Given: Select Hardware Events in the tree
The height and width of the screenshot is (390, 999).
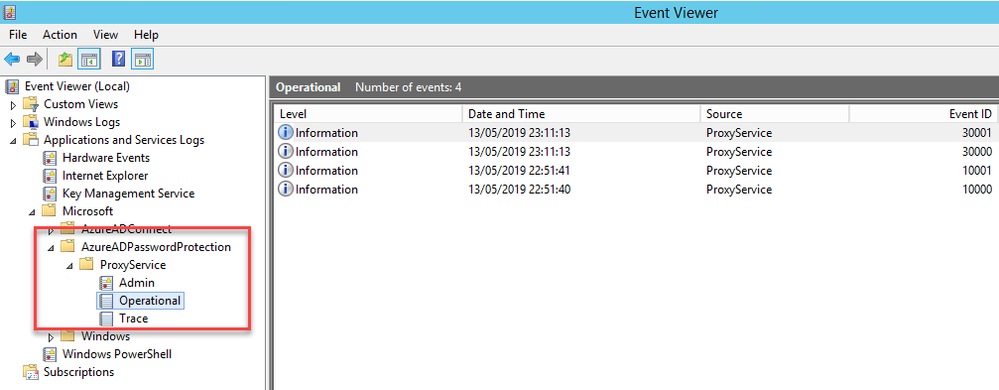Looking at the screenshot, I should tap(106, 157).
